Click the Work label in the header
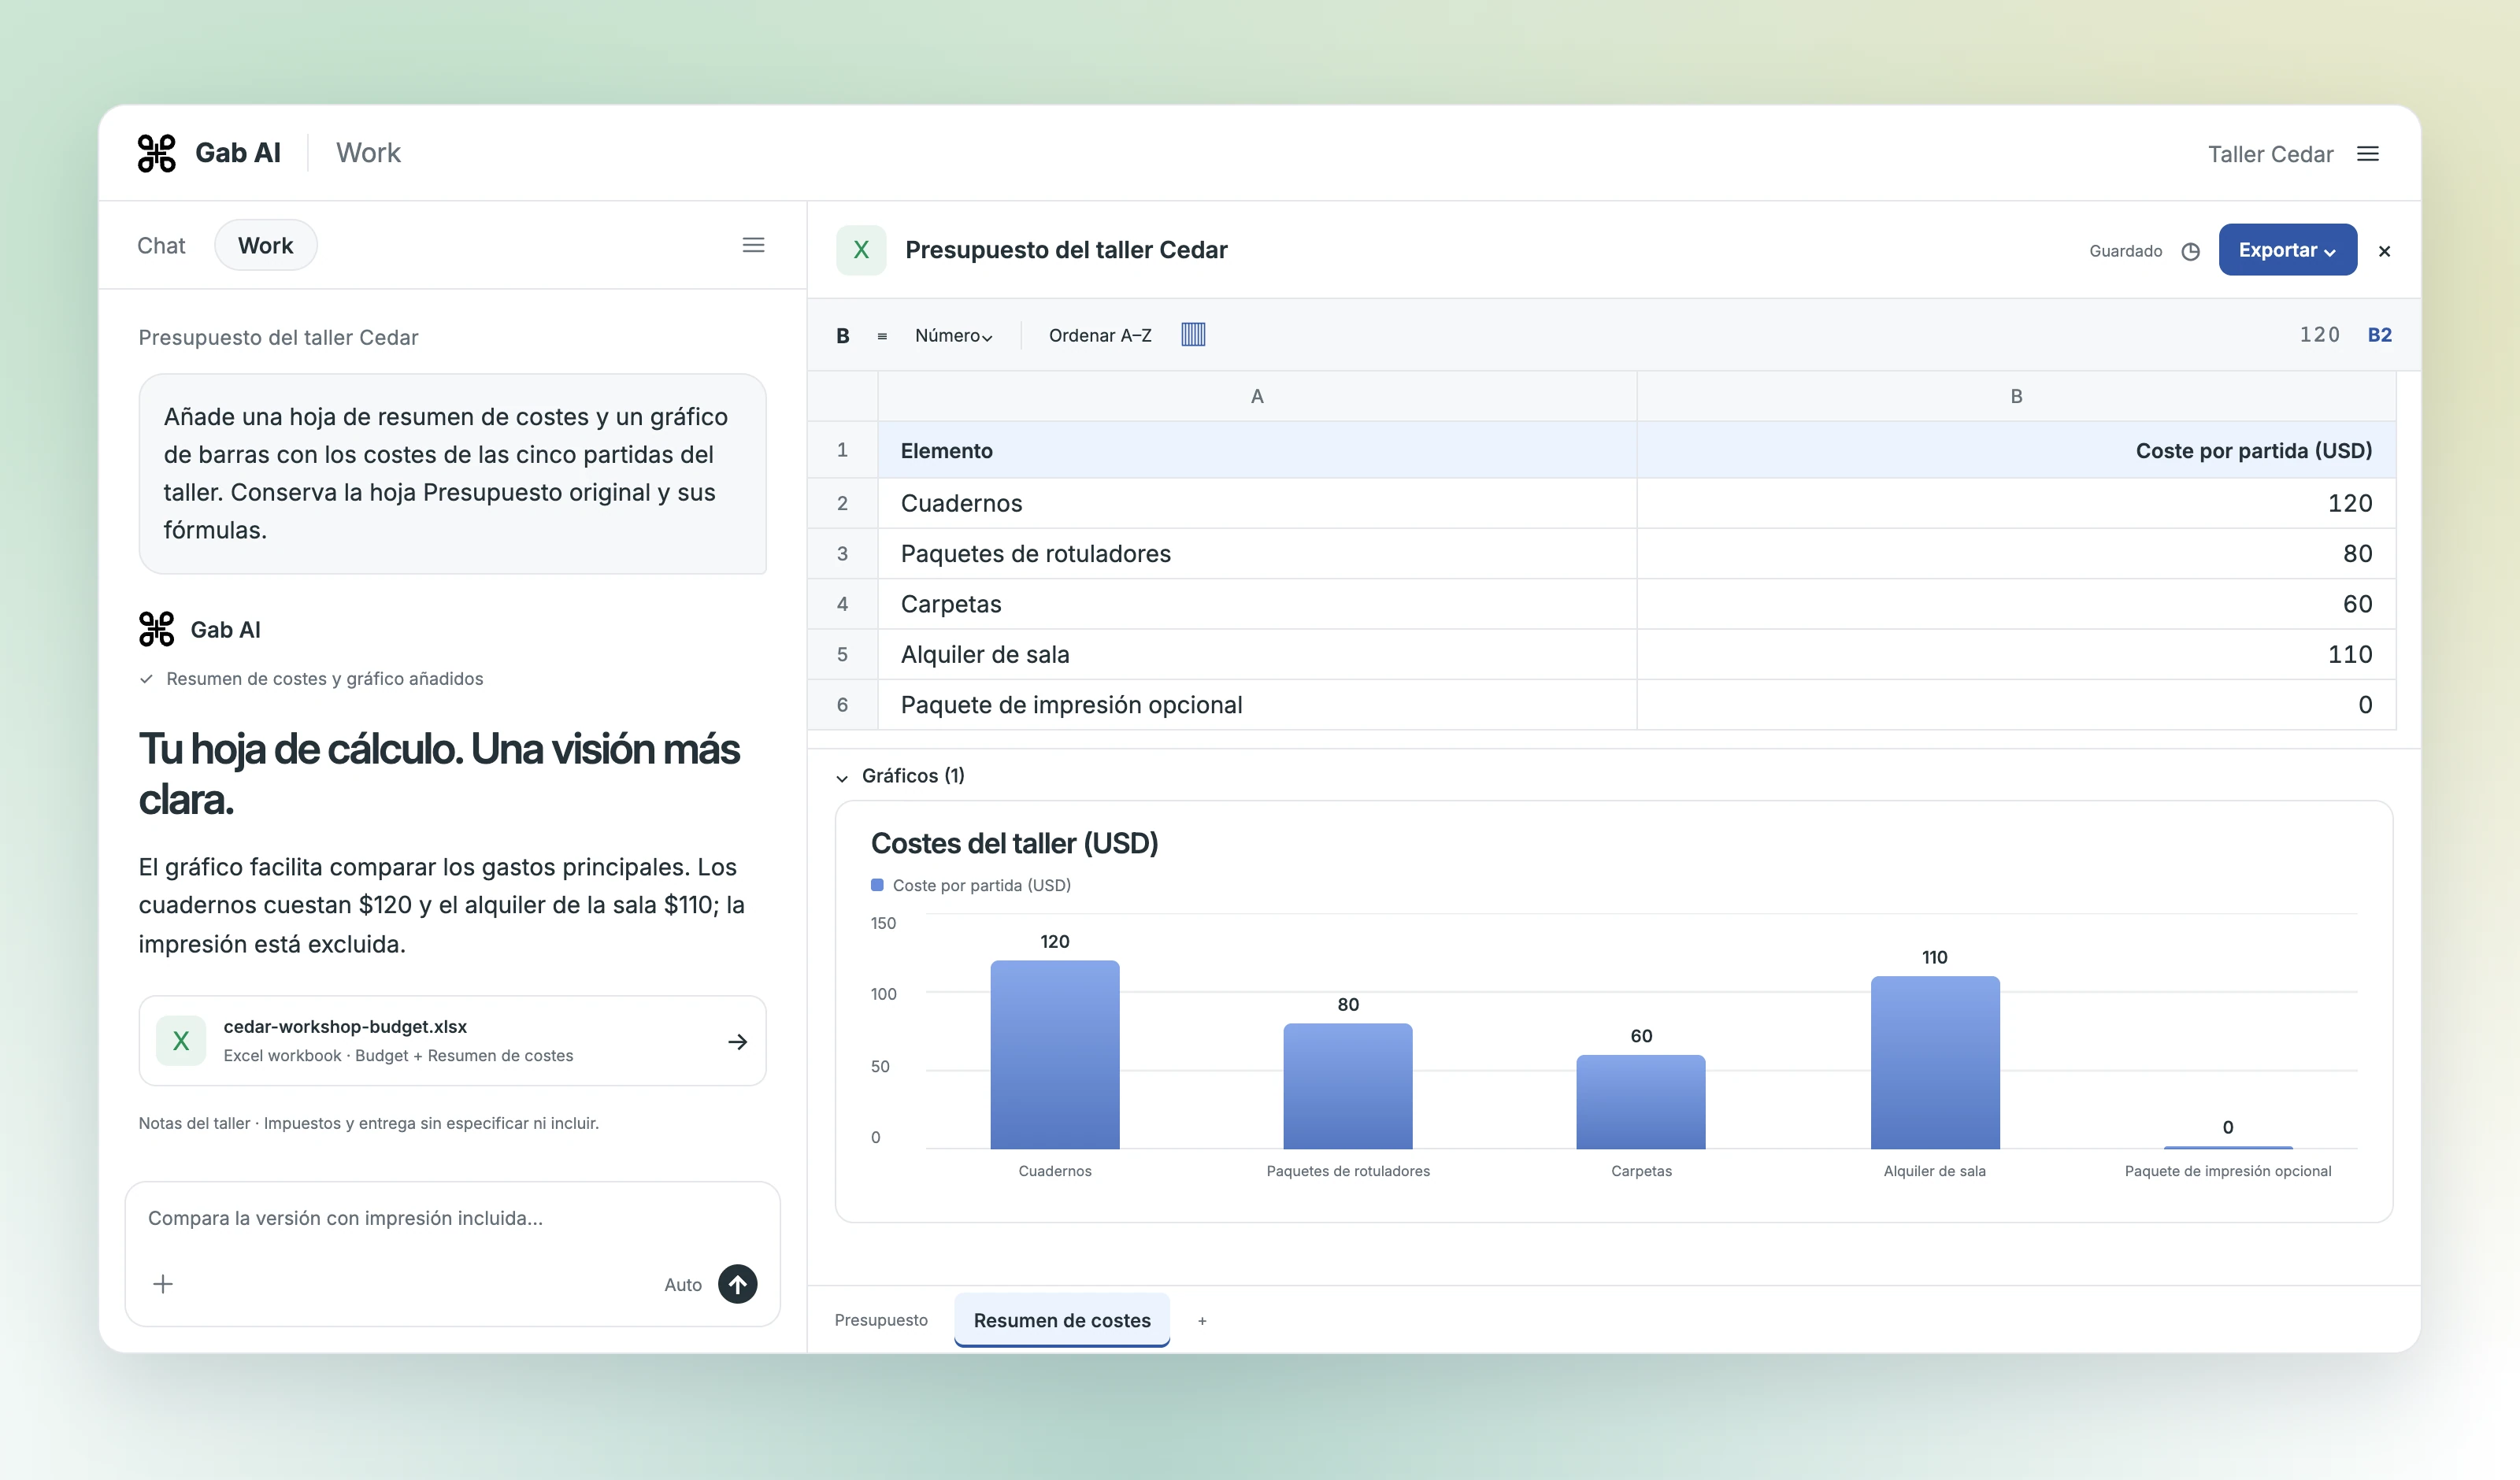 click(368, 153)
